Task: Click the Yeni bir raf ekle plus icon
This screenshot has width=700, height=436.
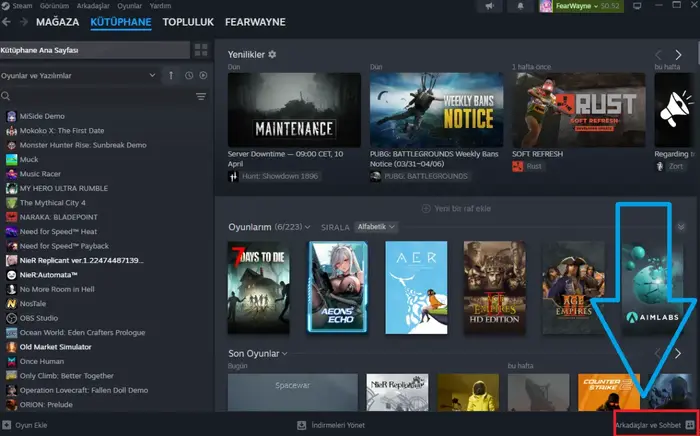Action: pos(426,208)
